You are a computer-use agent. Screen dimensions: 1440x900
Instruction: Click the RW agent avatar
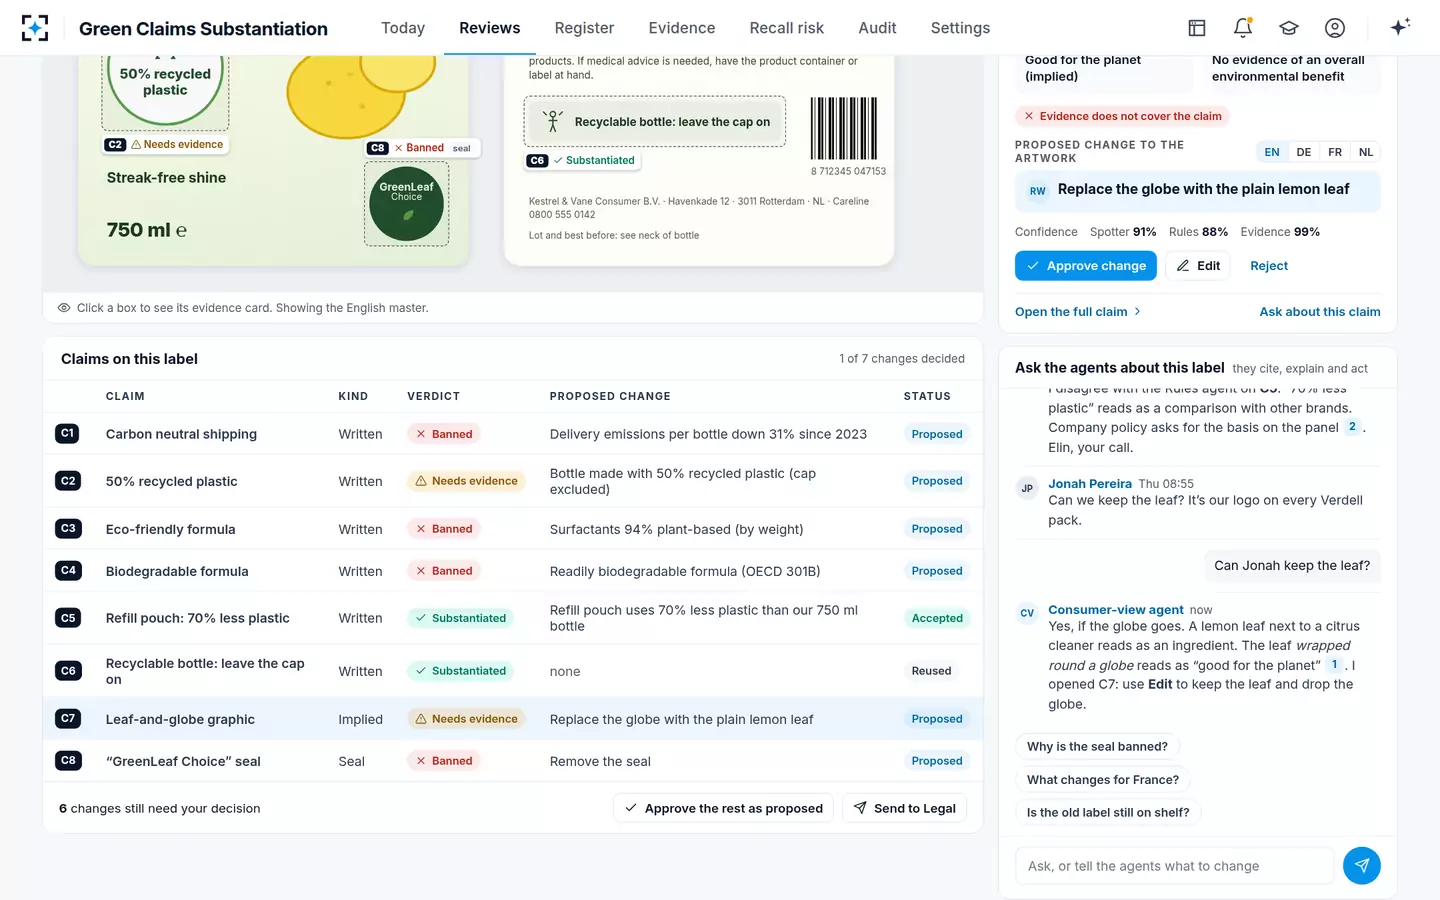pos(1038,191)
